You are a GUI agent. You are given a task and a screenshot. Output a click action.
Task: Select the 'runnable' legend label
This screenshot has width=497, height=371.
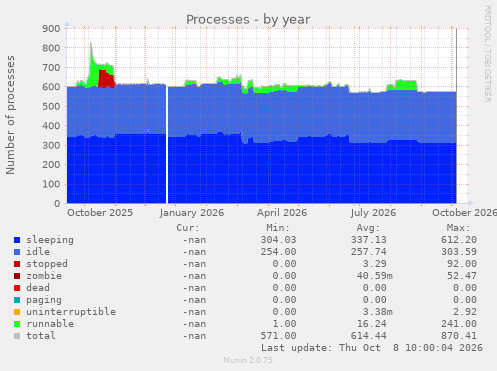50,324
